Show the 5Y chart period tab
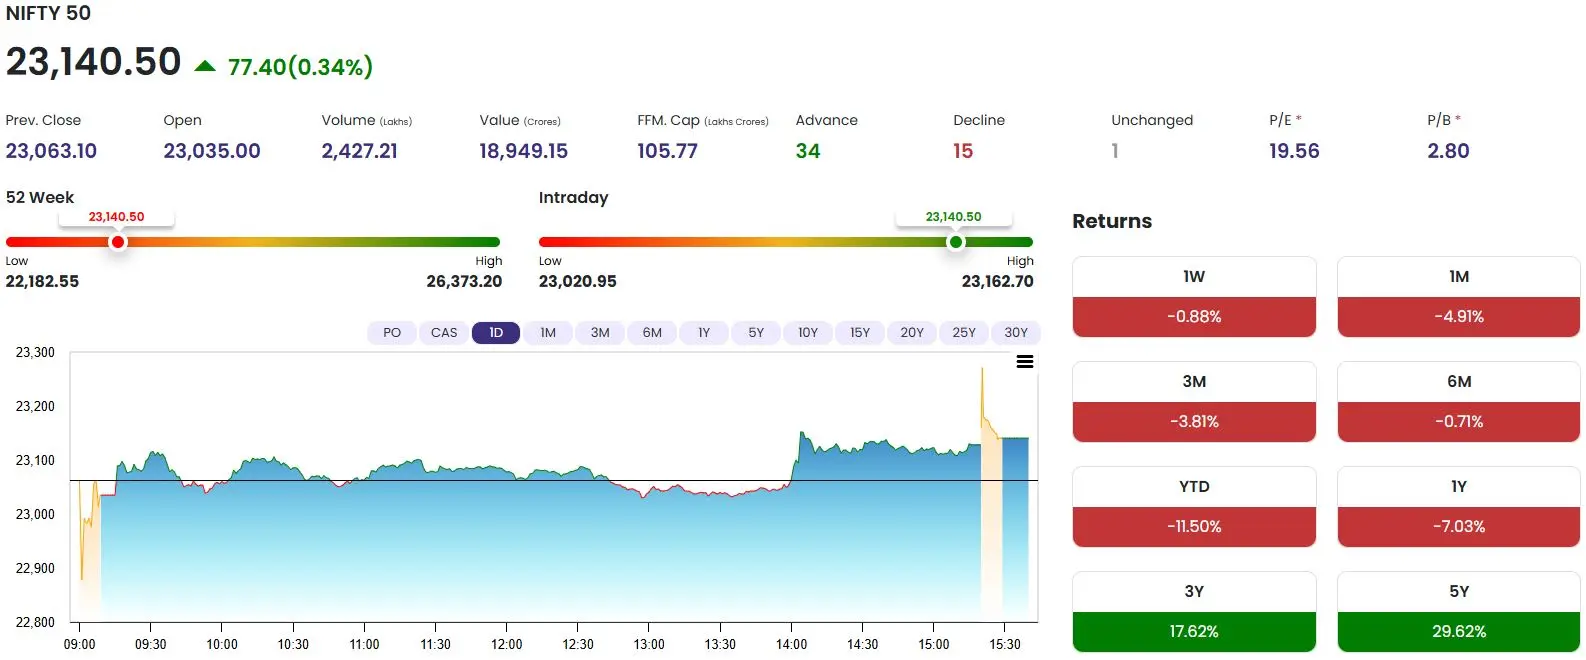Image resolution: width=1586 pixels, height=660 pixels. (x=756, y=333)
